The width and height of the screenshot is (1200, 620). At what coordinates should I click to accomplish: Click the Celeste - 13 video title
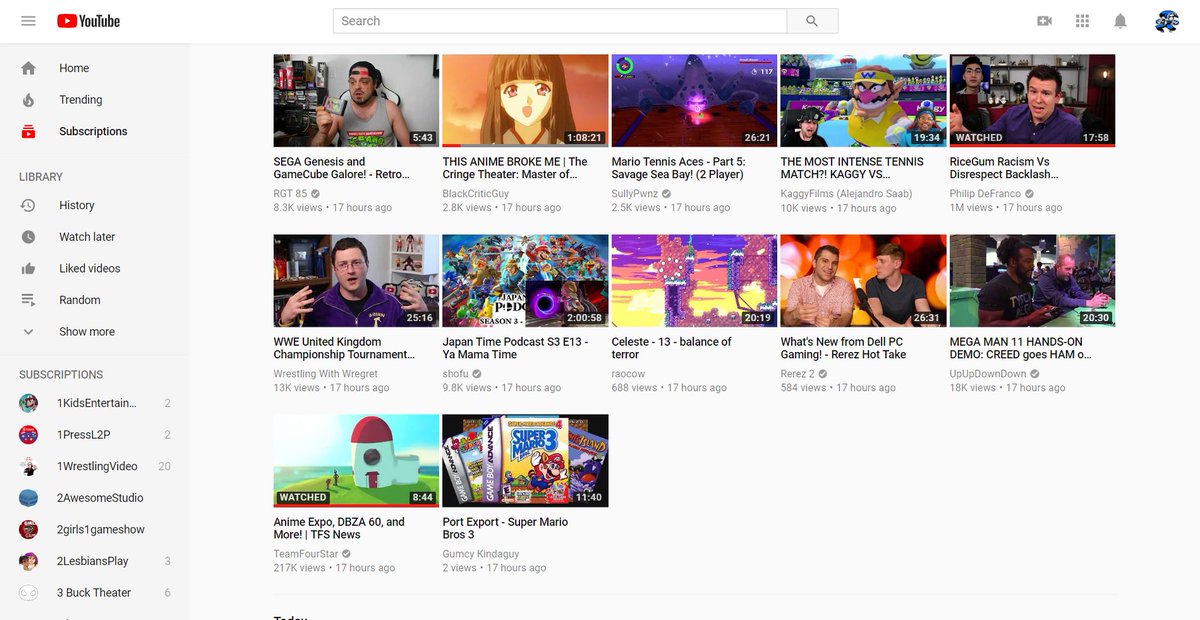tap(671, 348)
